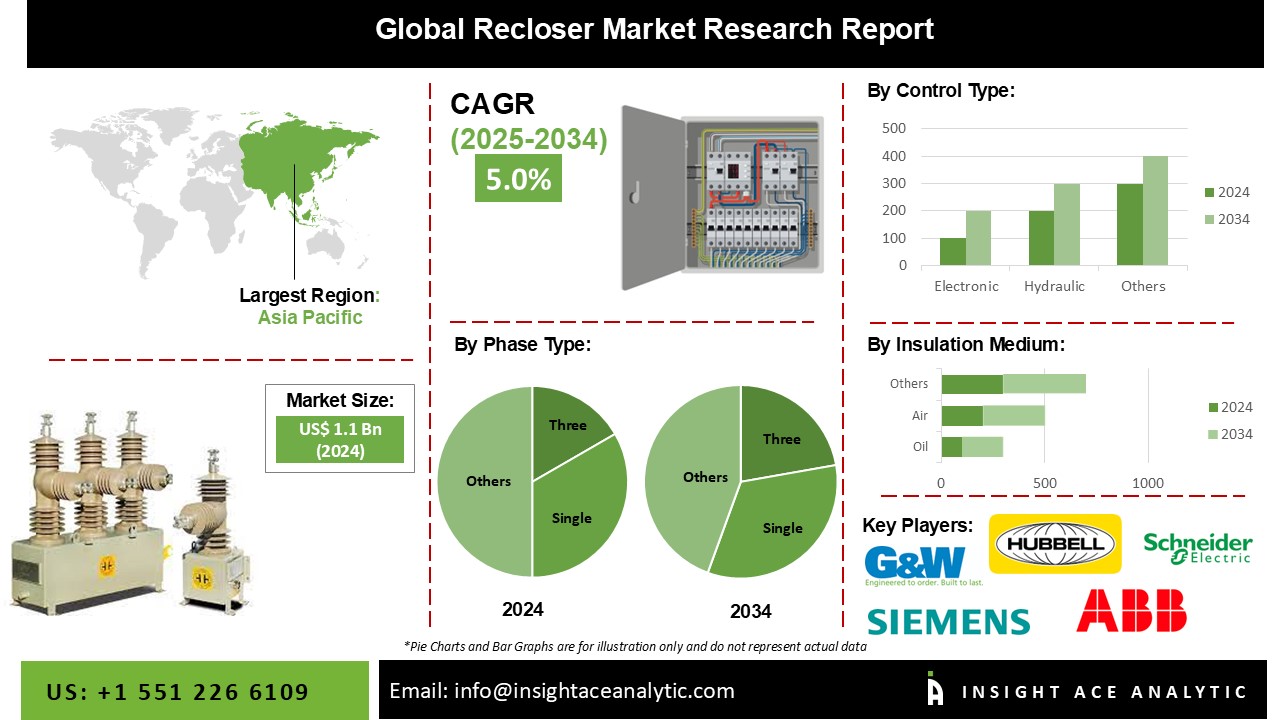Screen dimensions: 1280x720
Task: Click the Air axis label
Action: [x=920, y=415]
